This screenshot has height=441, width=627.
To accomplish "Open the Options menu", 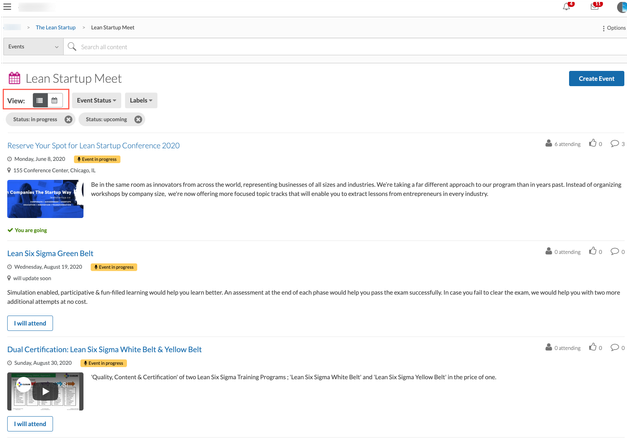I will tap(614, 28).
